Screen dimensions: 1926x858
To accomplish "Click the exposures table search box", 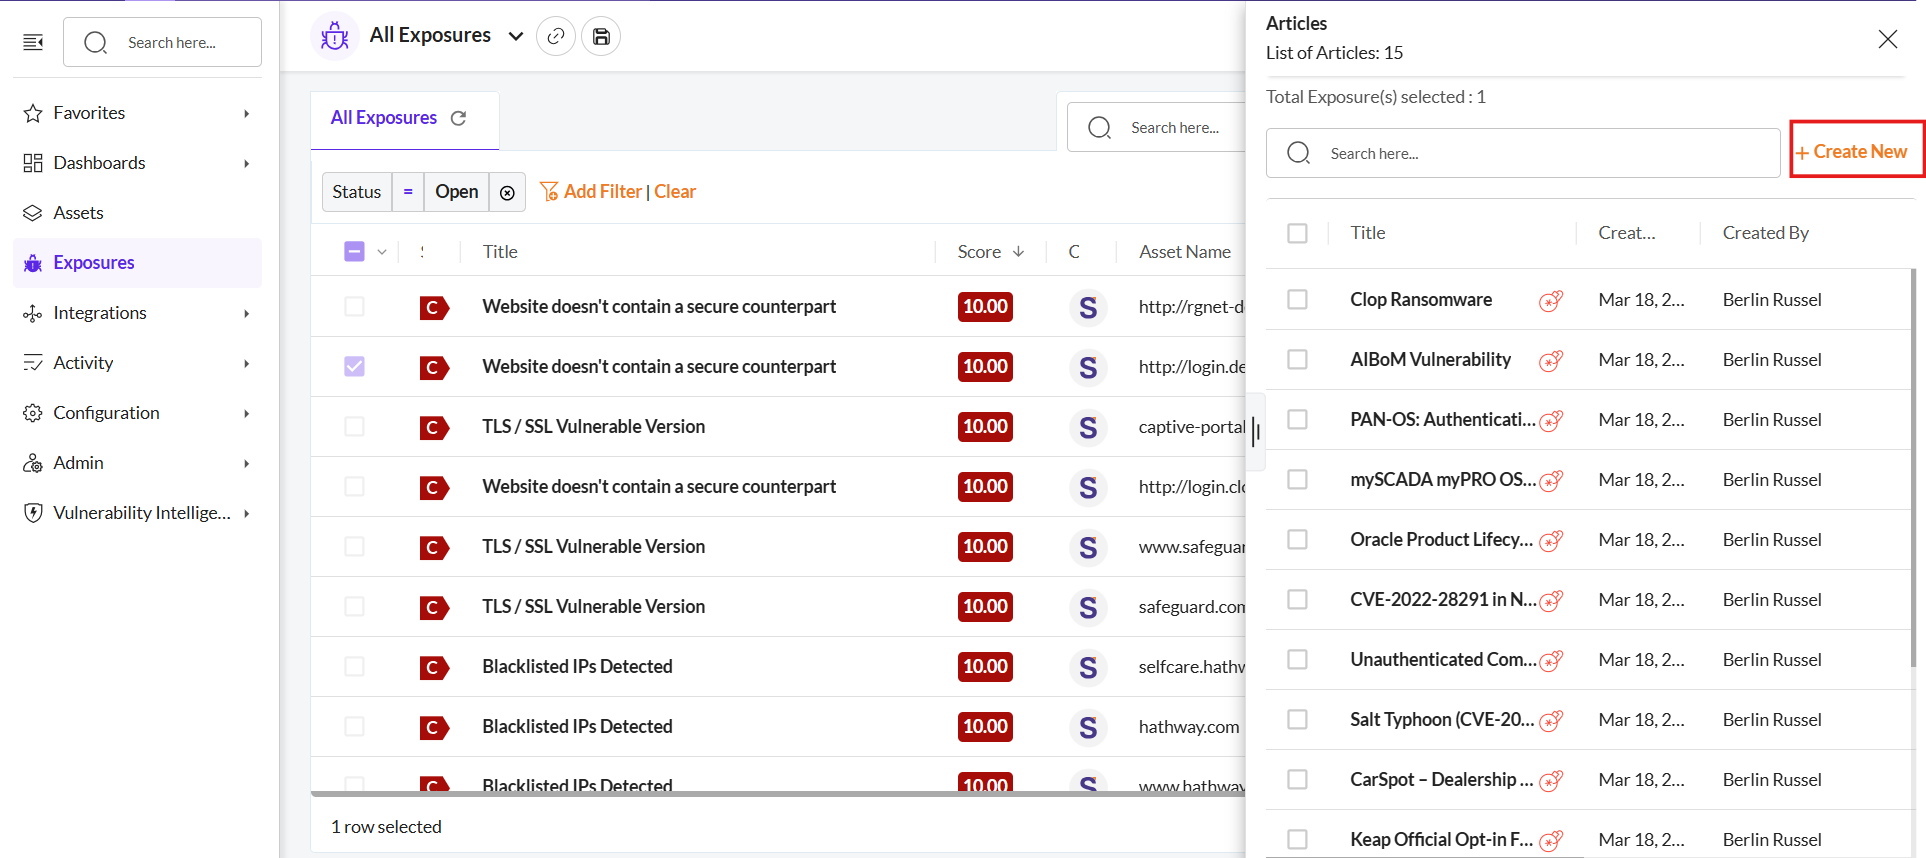I will 1157,128.
